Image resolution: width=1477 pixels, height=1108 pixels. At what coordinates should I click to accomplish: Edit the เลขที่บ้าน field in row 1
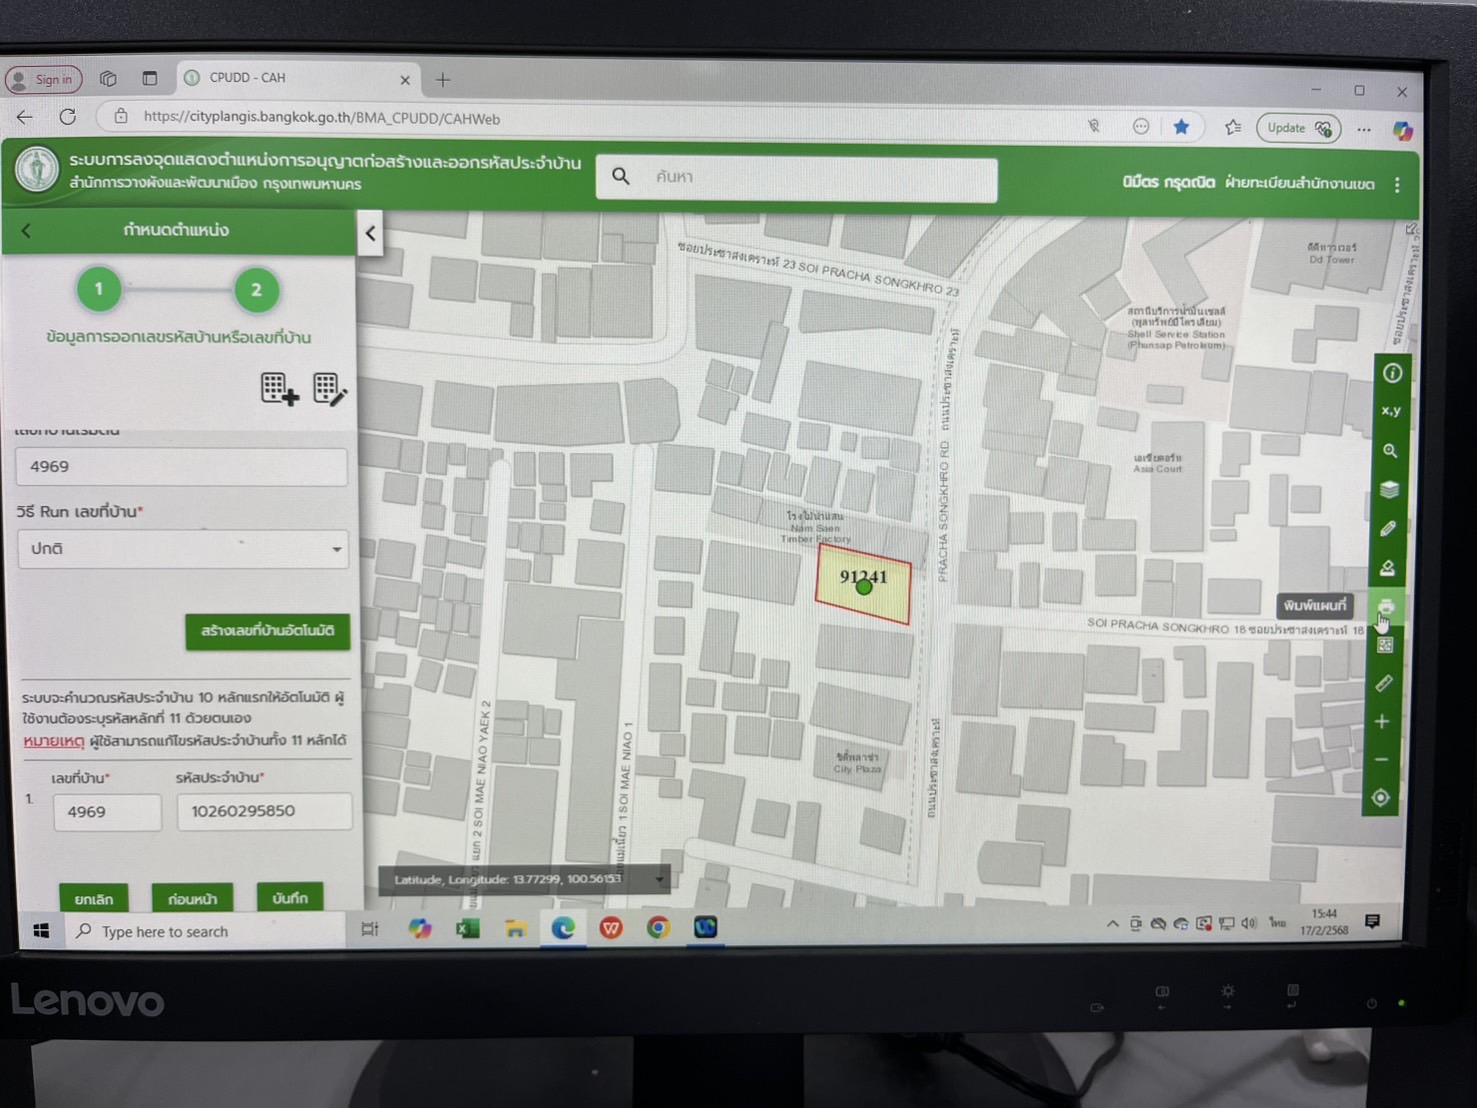[106, 812]
